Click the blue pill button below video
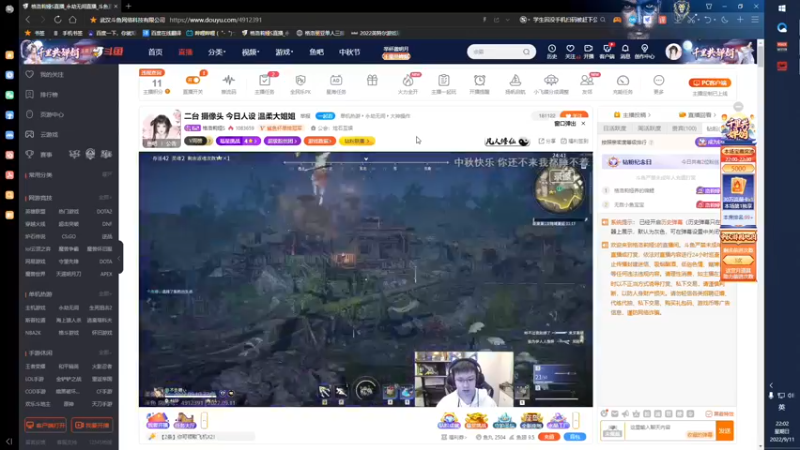This screenshot has width=800, height=450. (x=574, y=437)
